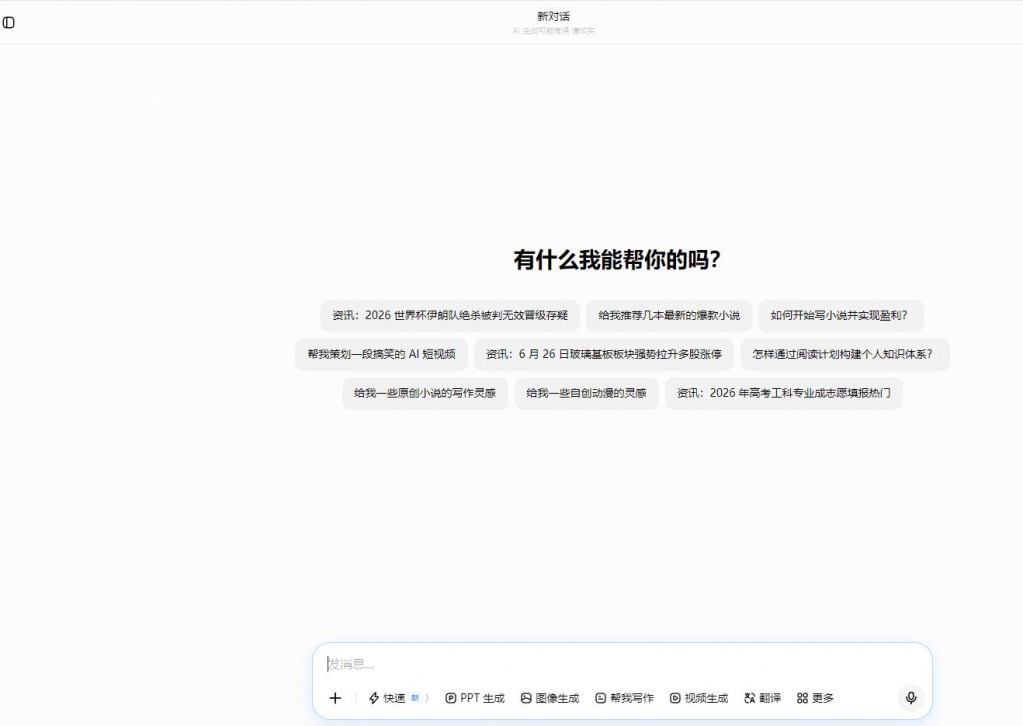Toggle the sidebar panel icon
The height and width of the screenshot is (726, 1023).
tap(8, 23)
